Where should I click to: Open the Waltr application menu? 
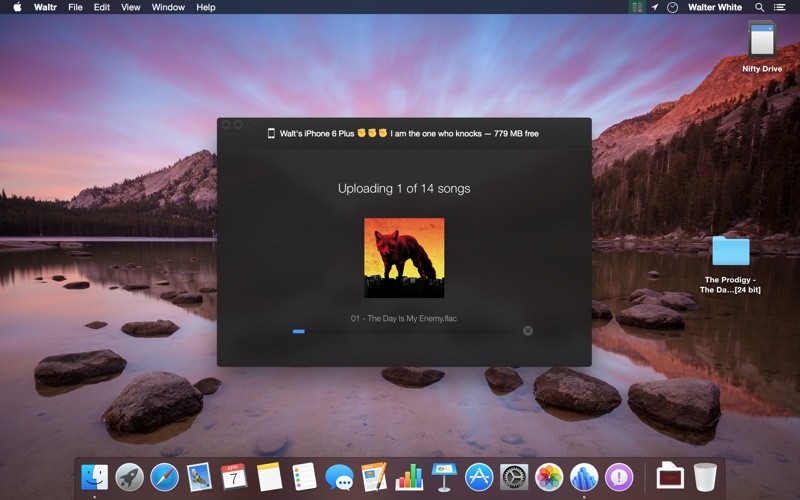click(45, 7)
